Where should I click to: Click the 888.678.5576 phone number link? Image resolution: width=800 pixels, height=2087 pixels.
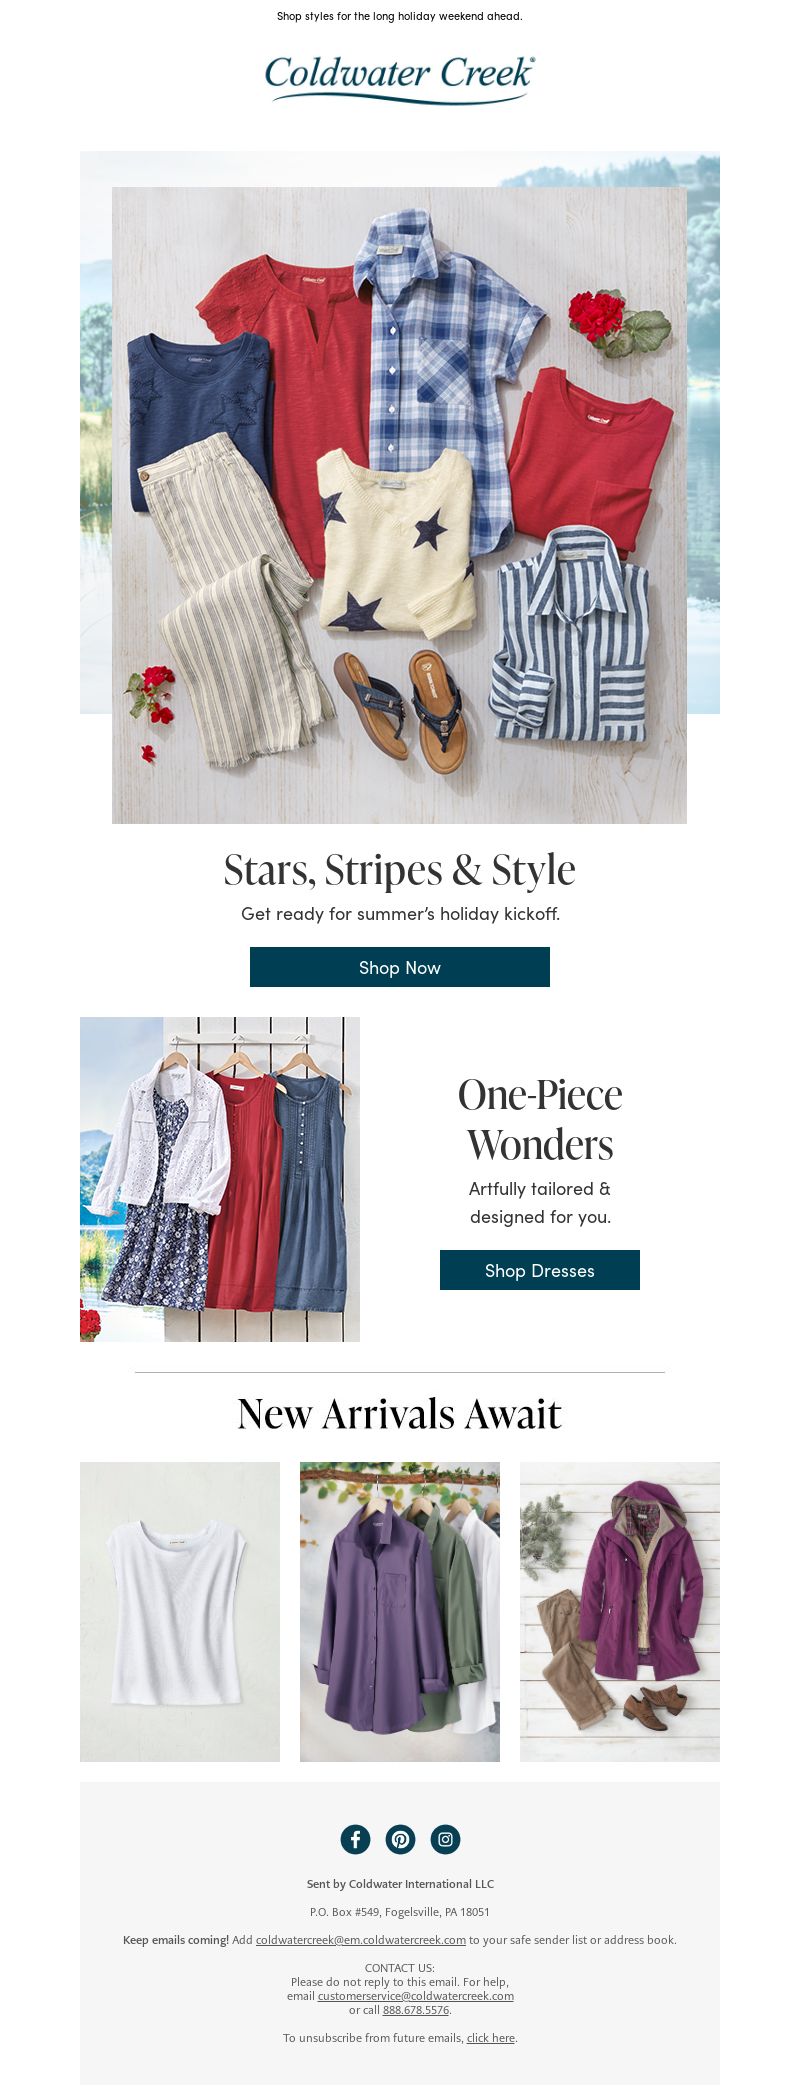pyautogui.click(x=416, y=2009)
